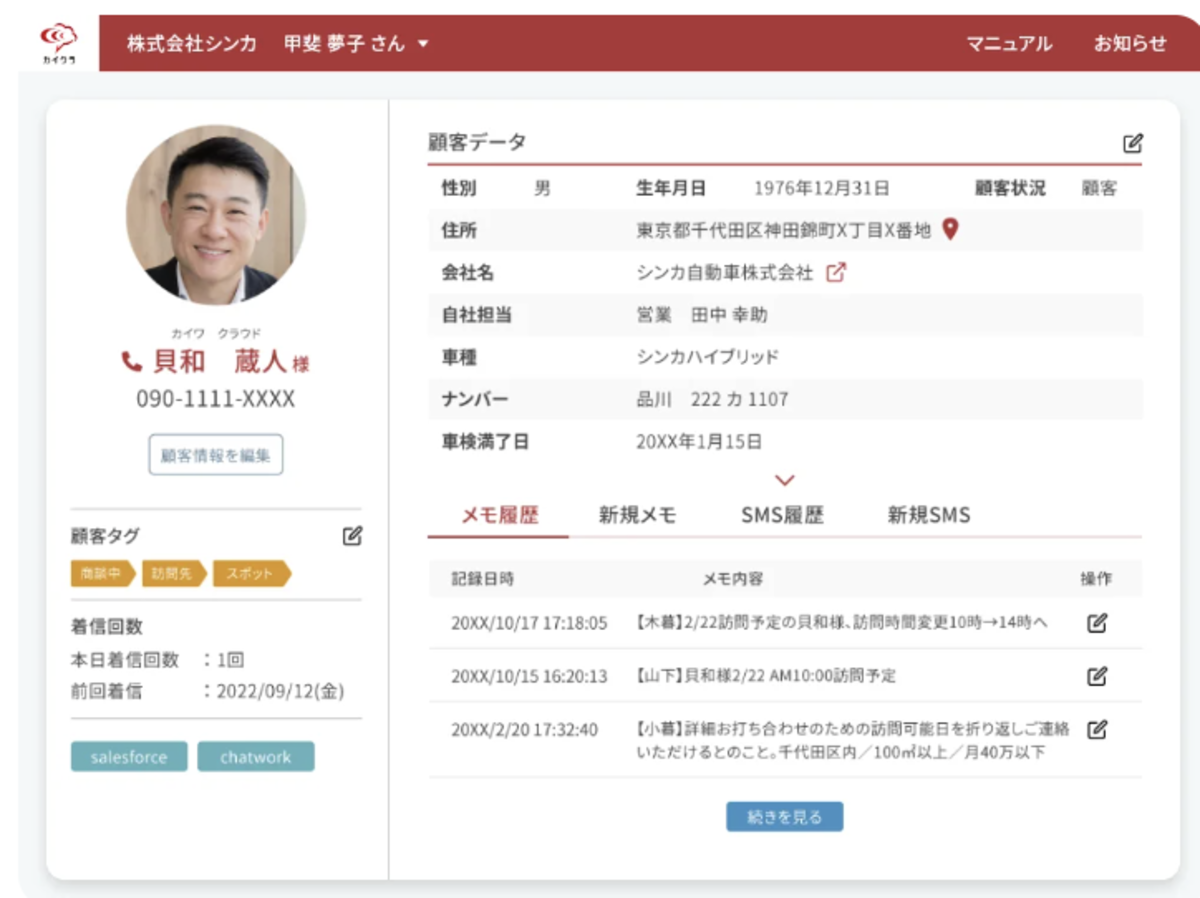Edit the memo dated 20XX/10/17 17:18:05
The width and height of the screenshot is (1200, 898).
(1097, 623)
